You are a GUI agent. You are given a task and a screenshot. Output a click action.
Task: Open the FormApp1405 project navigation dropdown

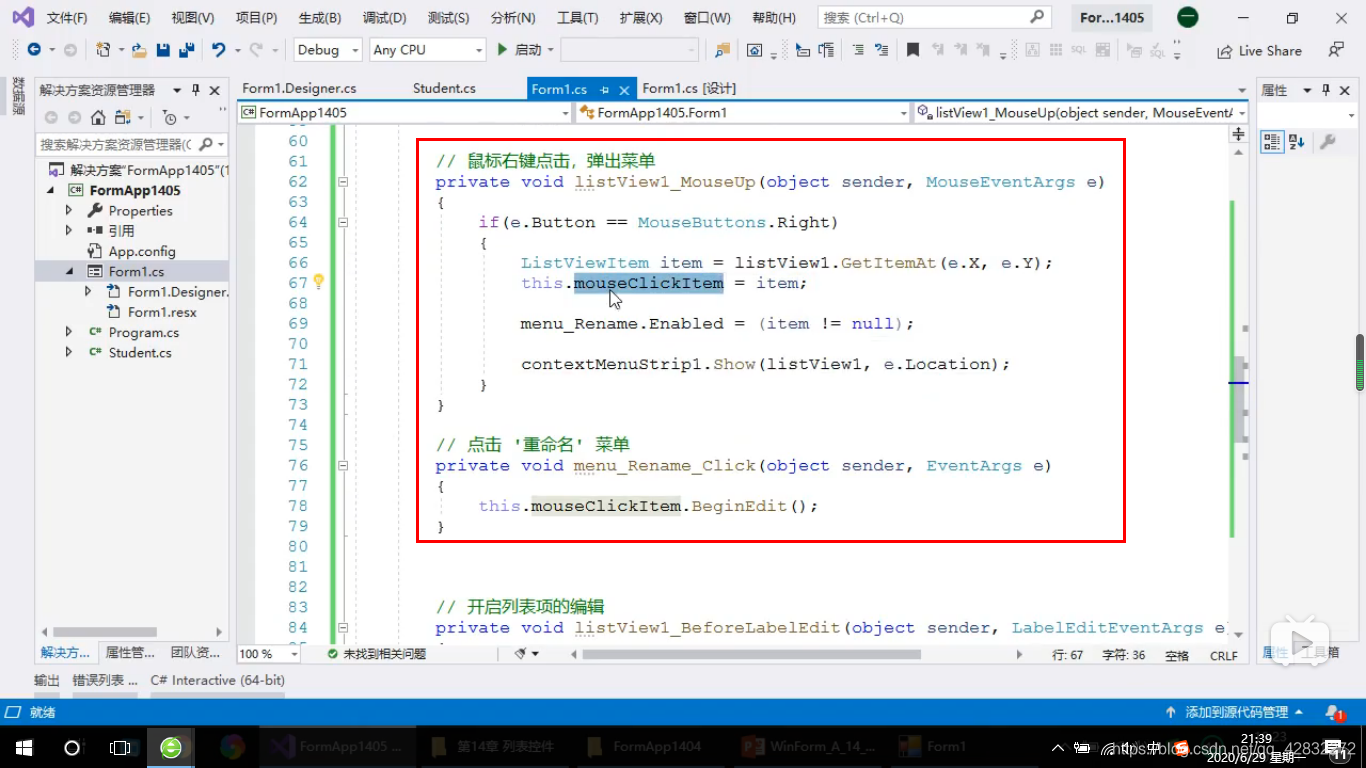404,113
